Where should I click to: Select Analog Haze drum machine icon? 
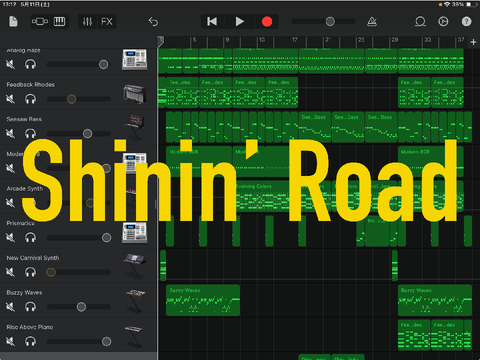(x=135, y=60)
